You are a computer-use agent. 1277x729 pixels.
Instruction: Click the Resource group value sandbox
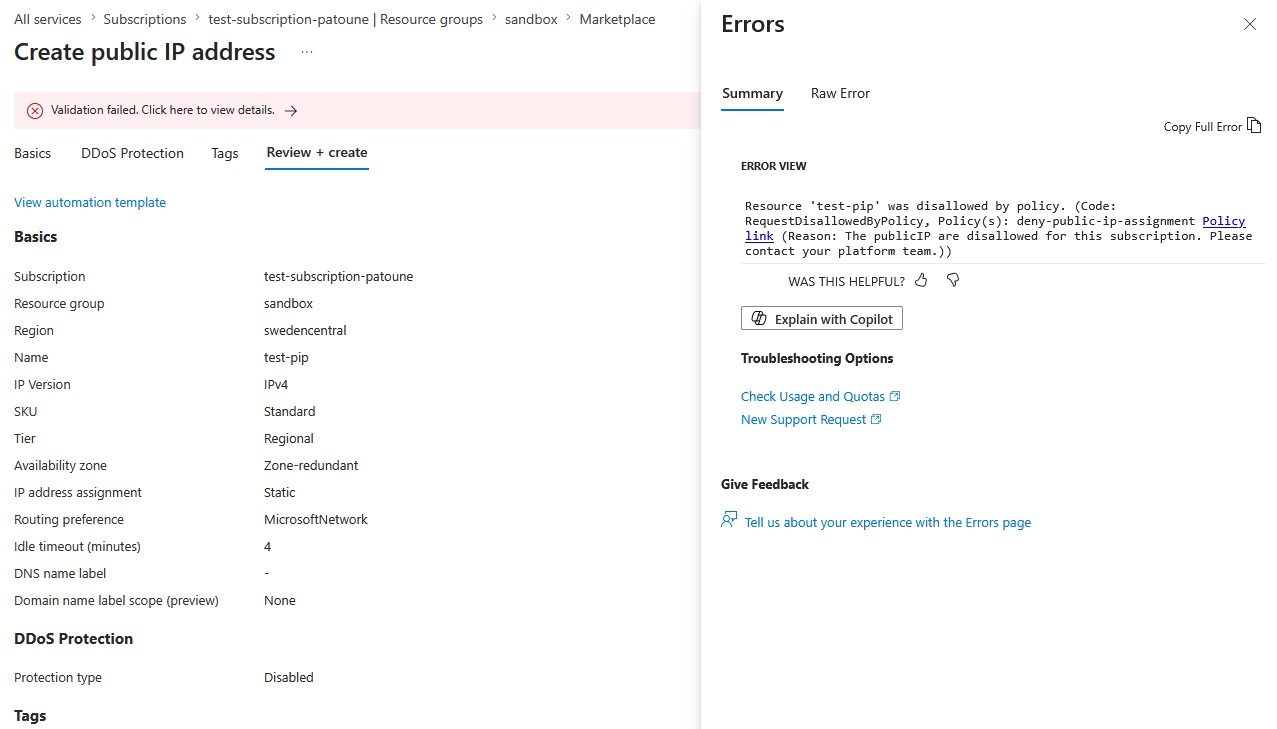288,303
